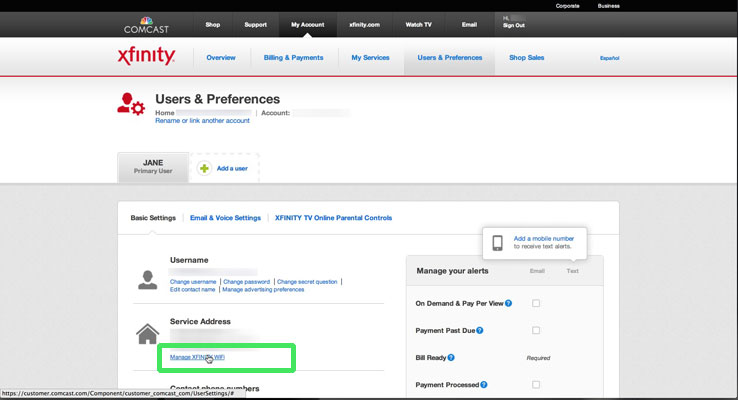Check the Payment Past Due email checkbox
Image resolution: width=738 pixels, height=400 pixels.
536,330
